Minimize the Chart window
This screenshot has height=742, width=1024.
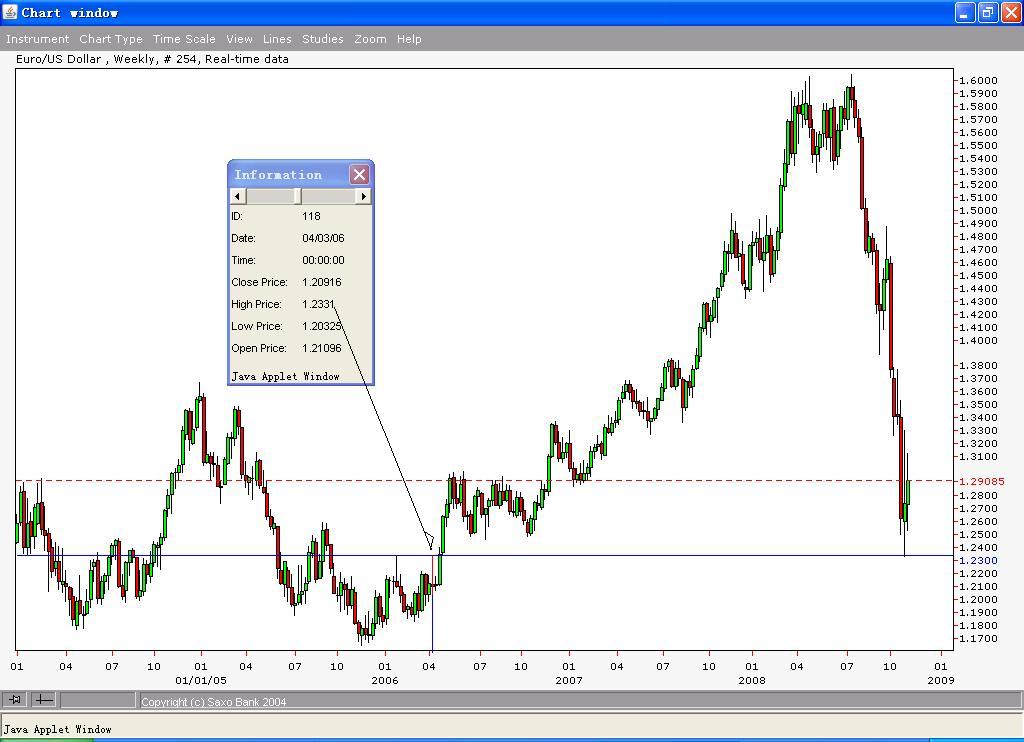[965, 12]
